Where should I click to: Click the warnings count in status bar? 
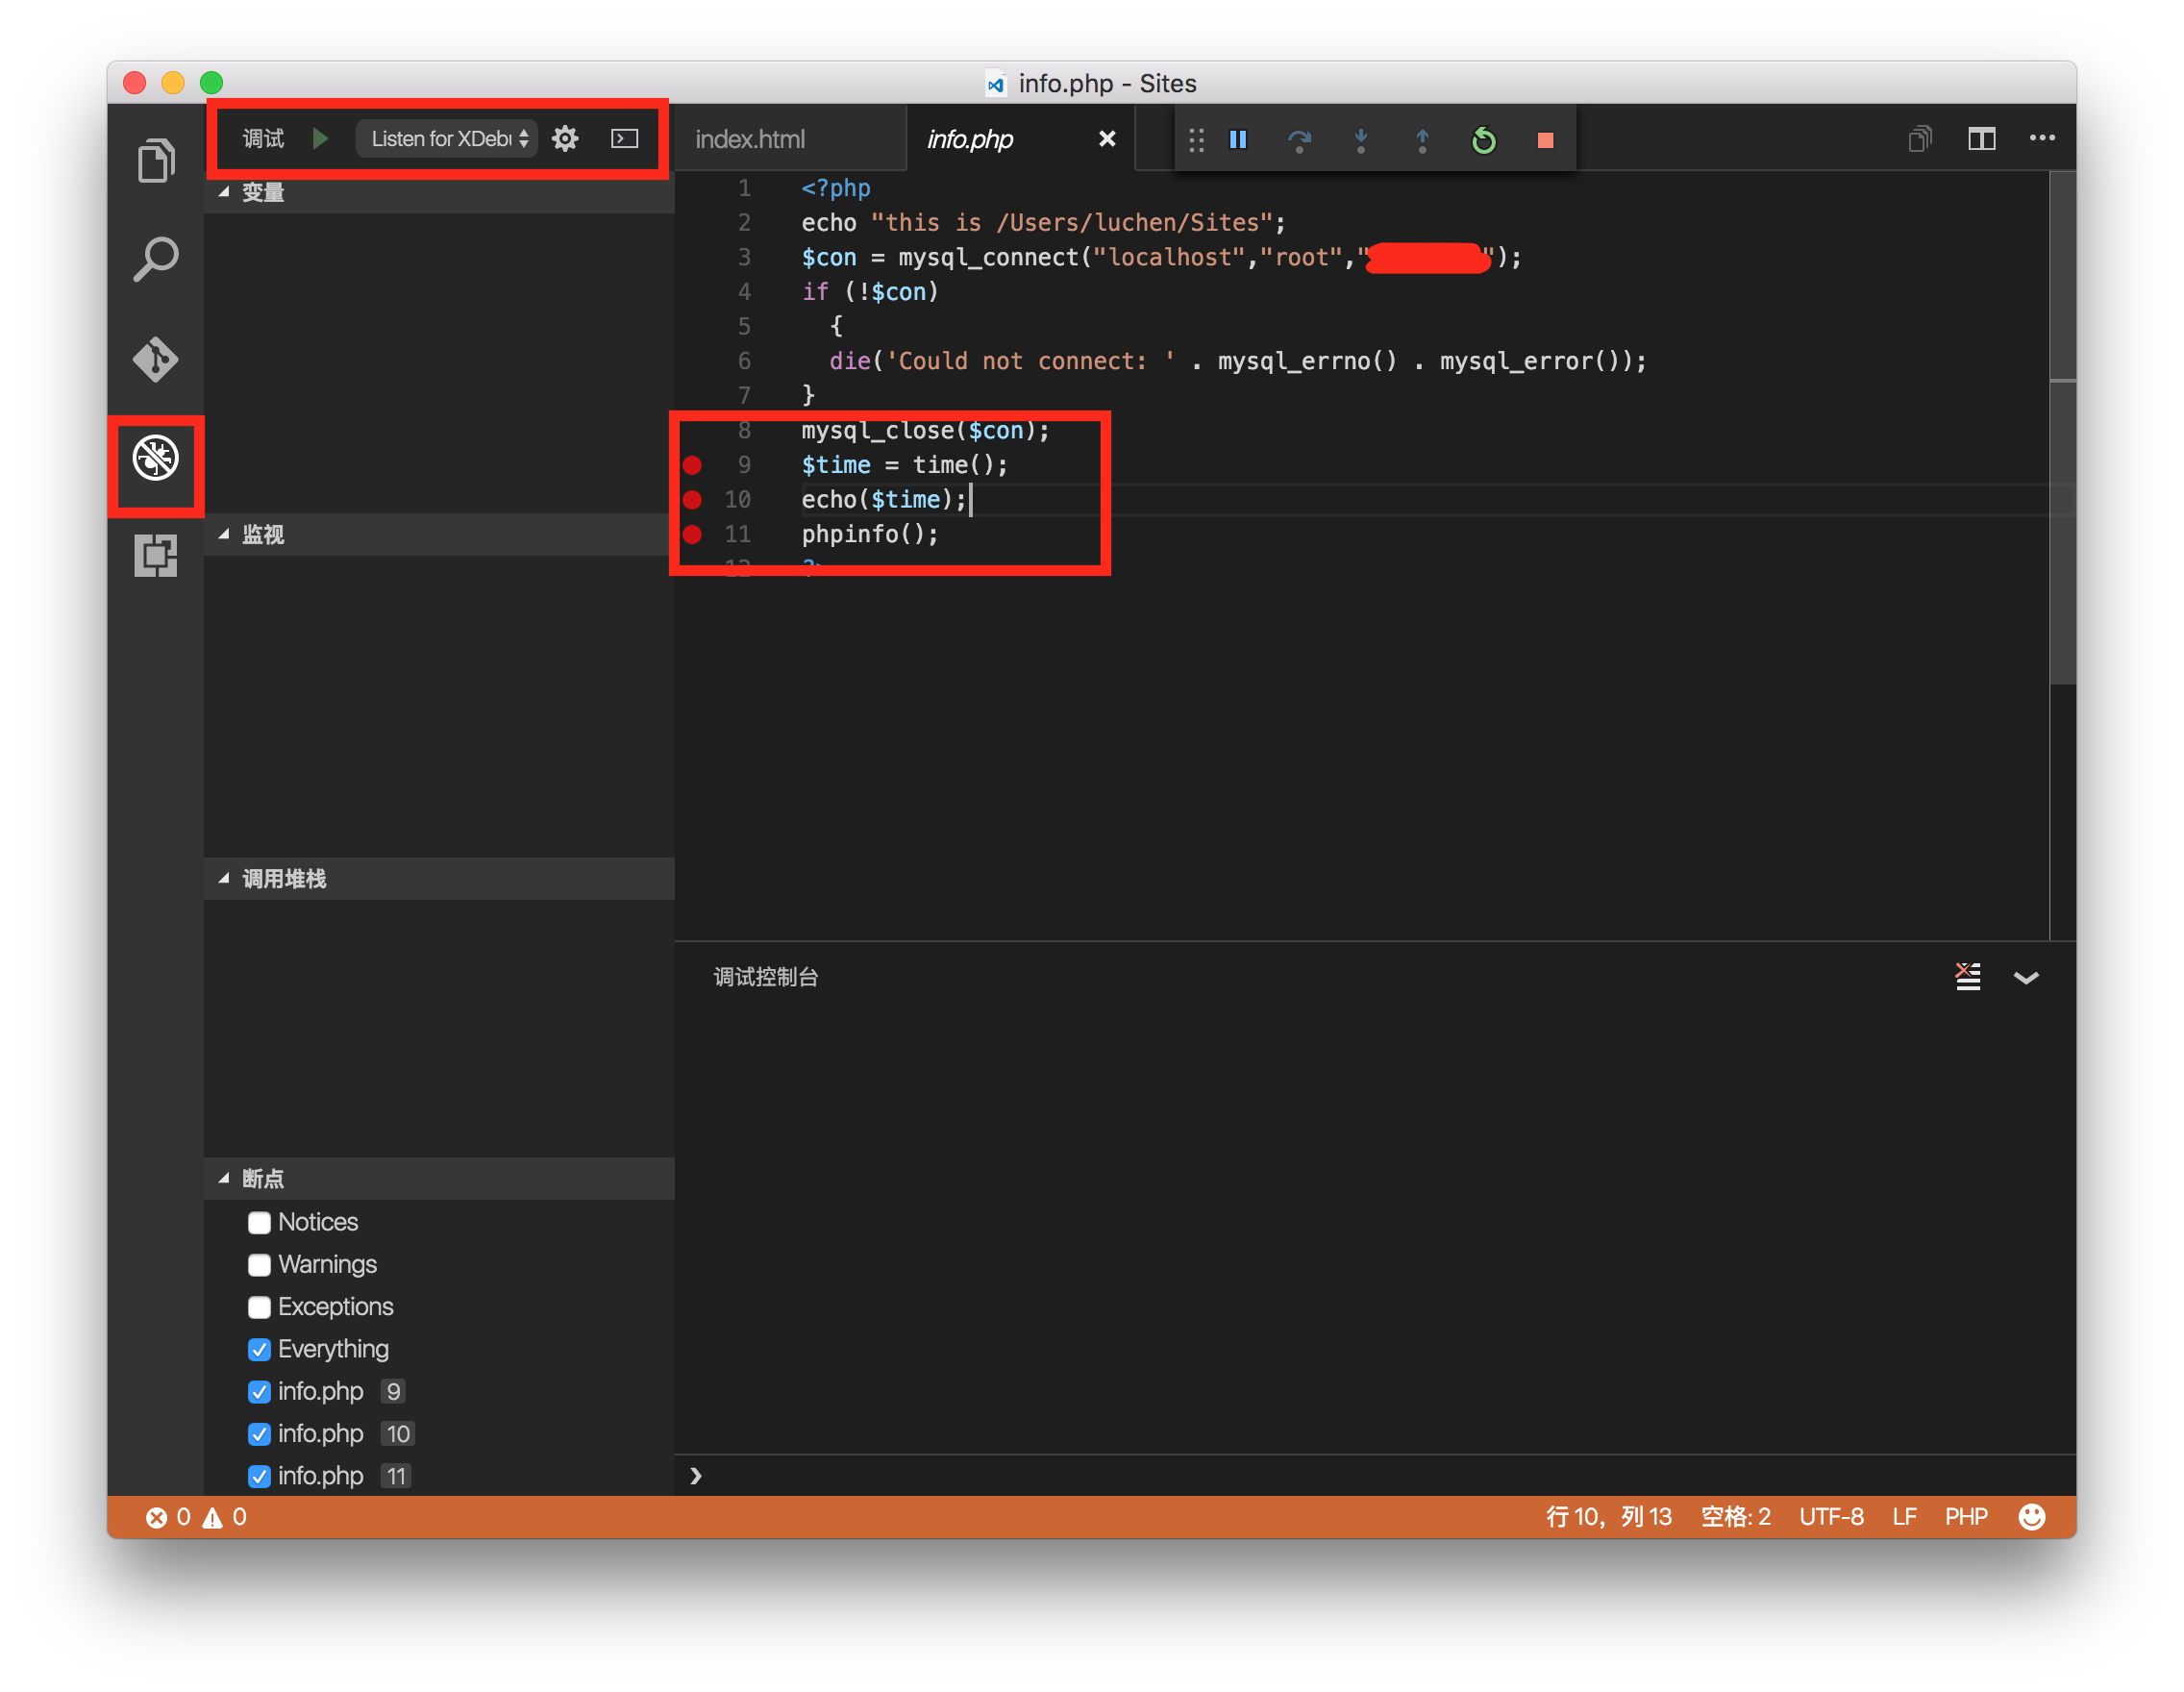pyautogui.click(x=225, y=1518)
